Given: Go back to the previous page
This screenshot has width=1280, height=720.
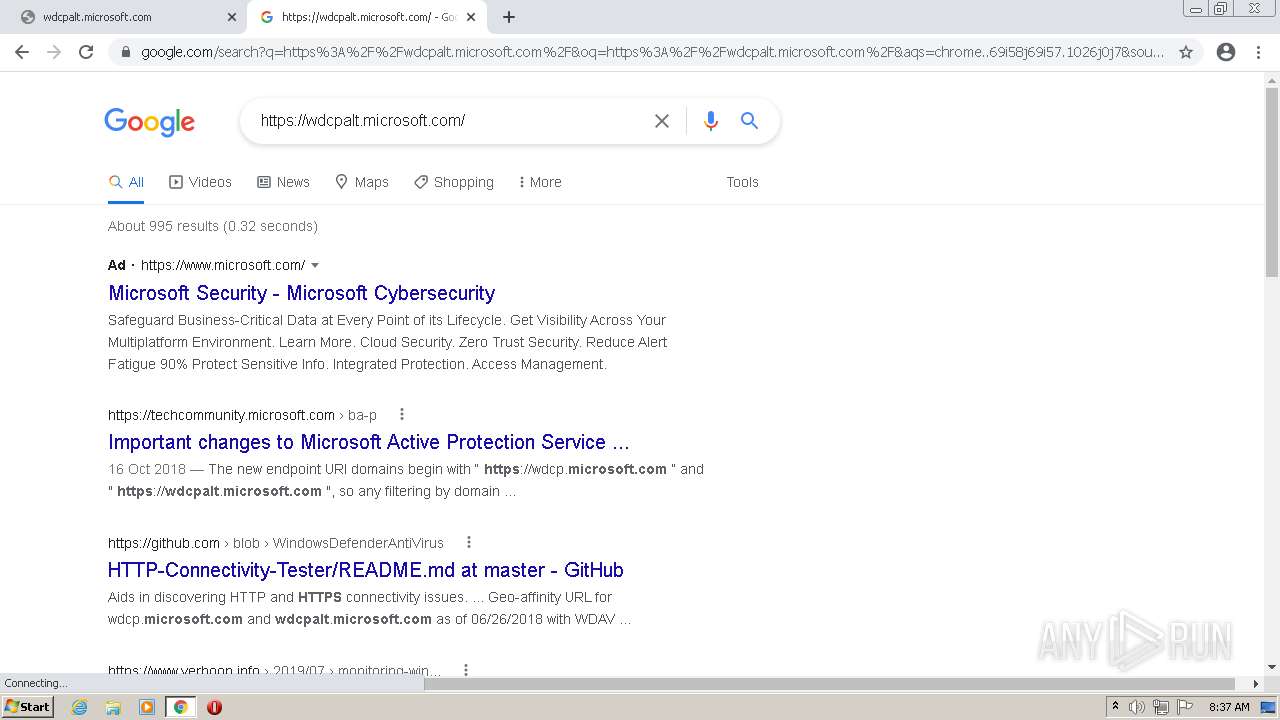Looking at the screenshot, I should (x=22, y=52).
